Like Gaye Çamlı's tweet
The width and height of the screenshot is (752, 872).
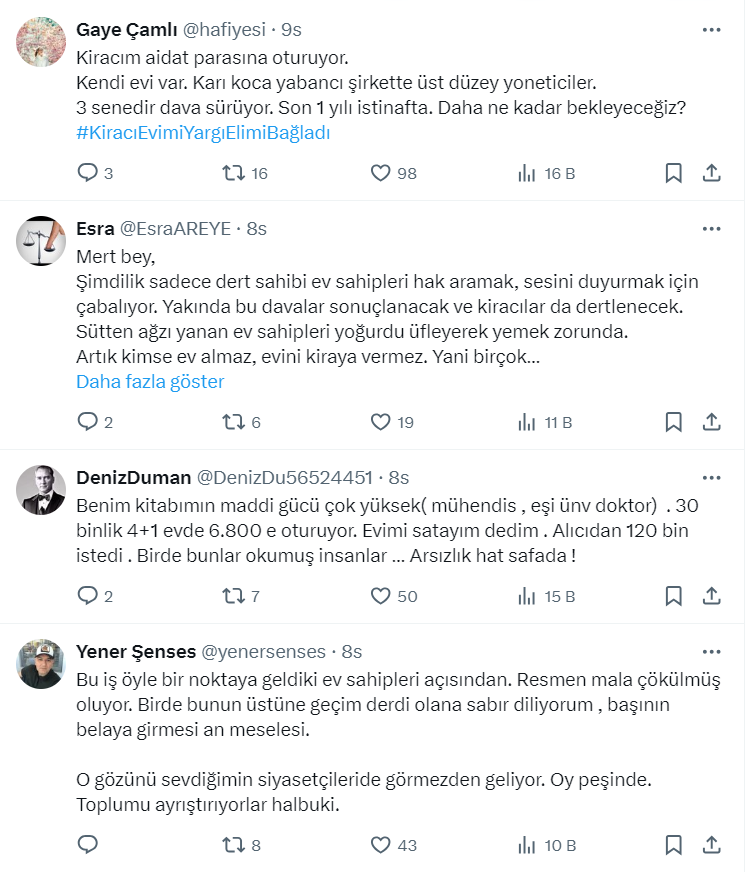tap(380, 173)
